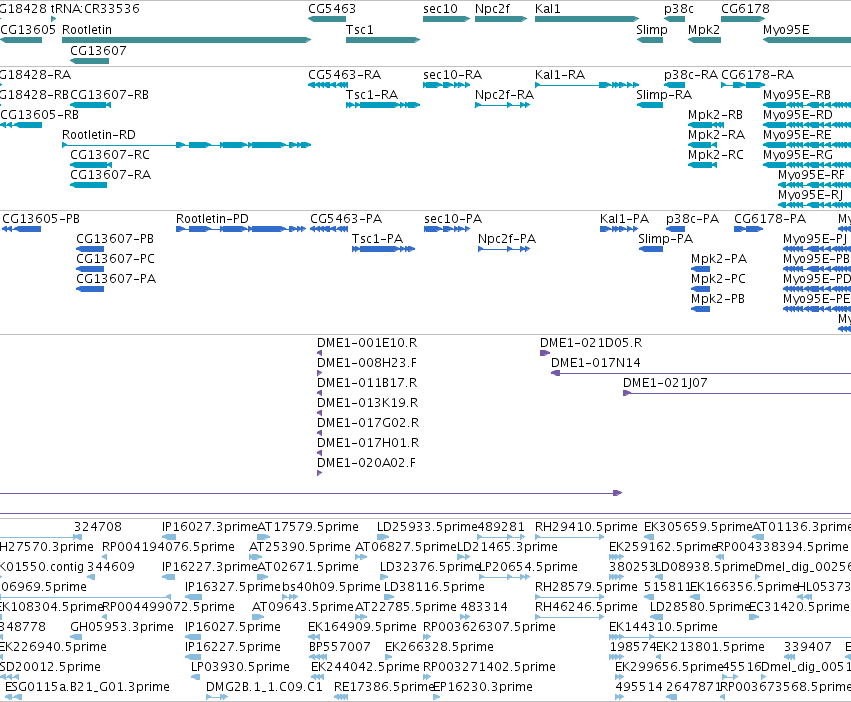Select the CG6178 gene feature

(x=743, y=19)
